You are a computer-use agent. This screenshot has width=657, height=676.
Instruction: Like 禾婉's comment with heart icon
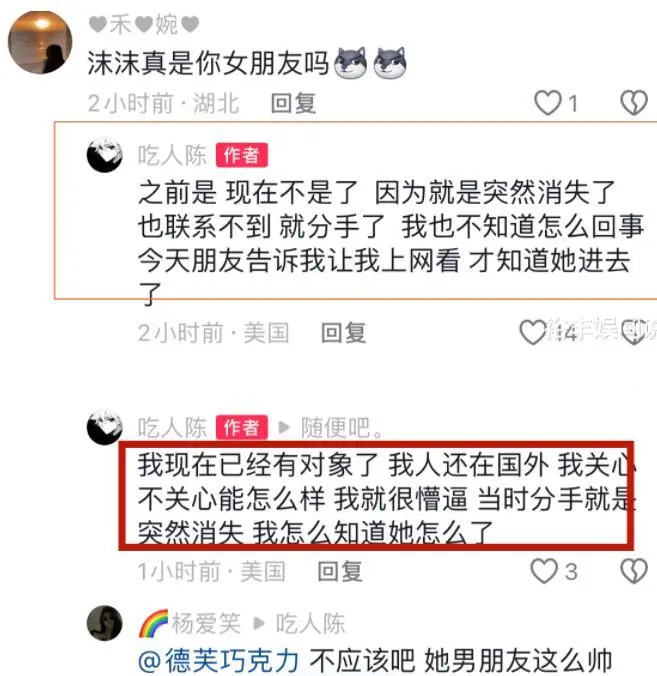tap(548, 103)
